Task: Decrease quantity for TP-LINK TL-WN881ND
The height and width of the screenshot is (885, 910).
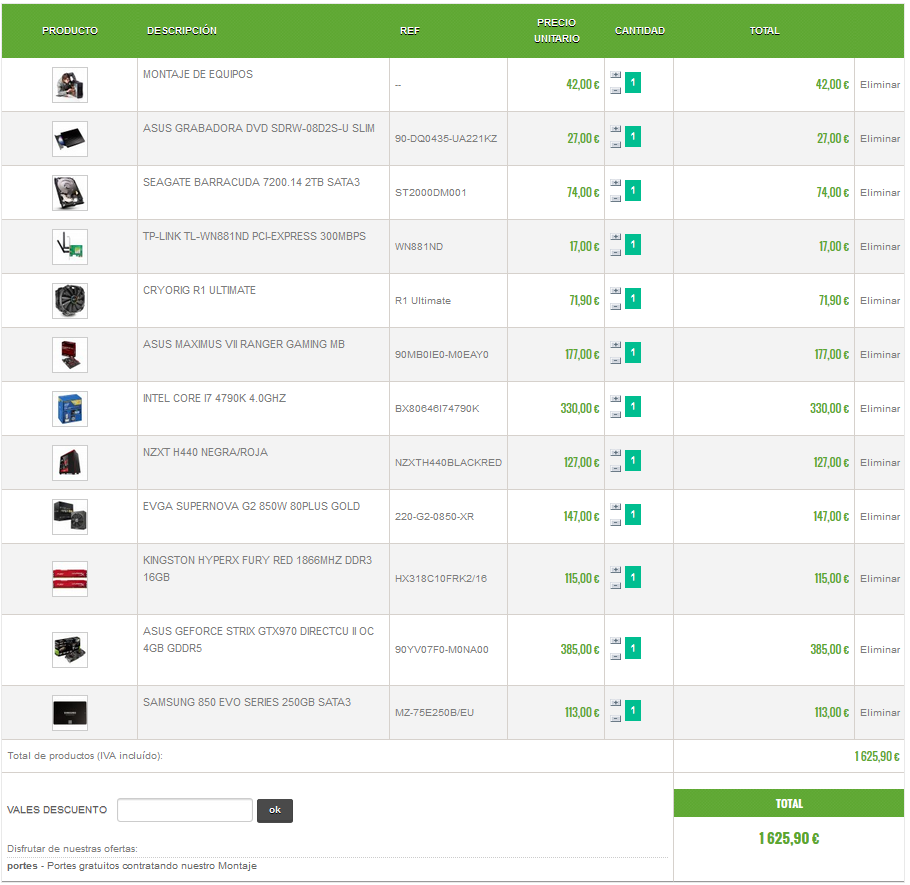Action: pos(616,252)
